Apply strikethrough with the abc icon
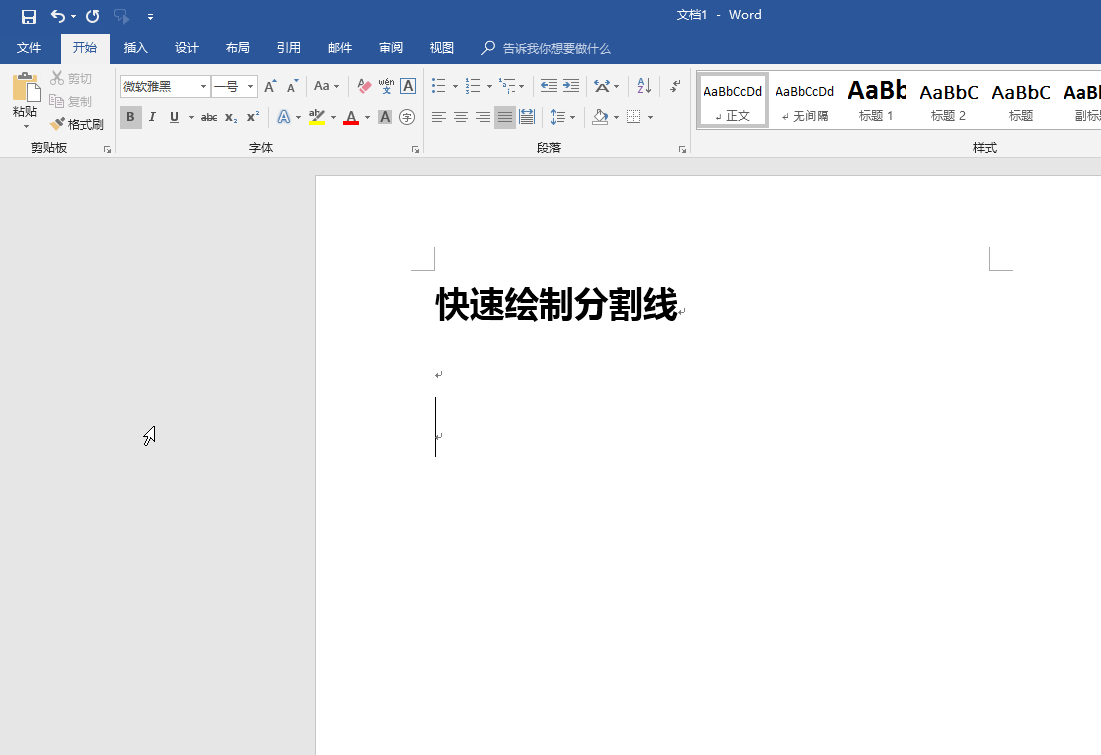Image resolution: width=1101 pixels, height=755 pixels. [x=209, y=118]
